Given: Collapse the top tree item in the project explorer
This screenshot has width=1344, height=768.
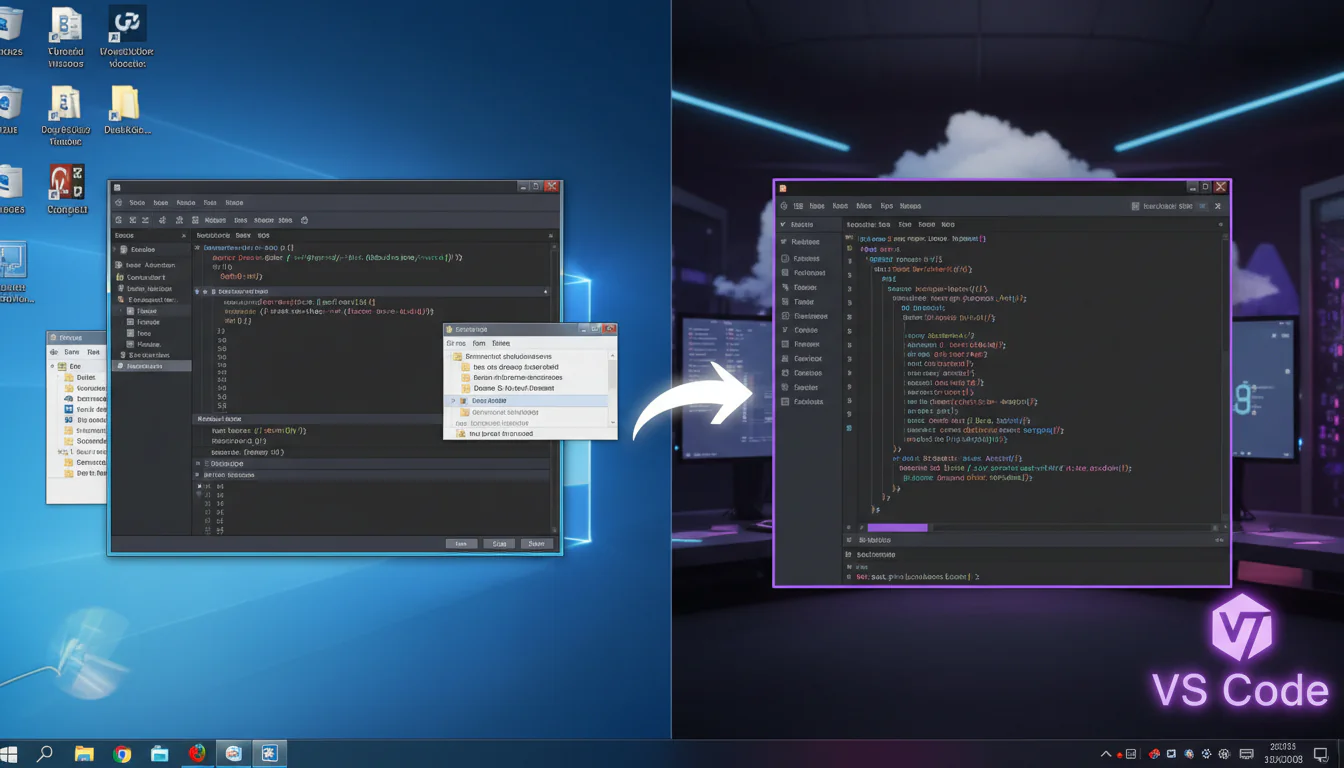Looking at the screenshot, I should [115, 249].
